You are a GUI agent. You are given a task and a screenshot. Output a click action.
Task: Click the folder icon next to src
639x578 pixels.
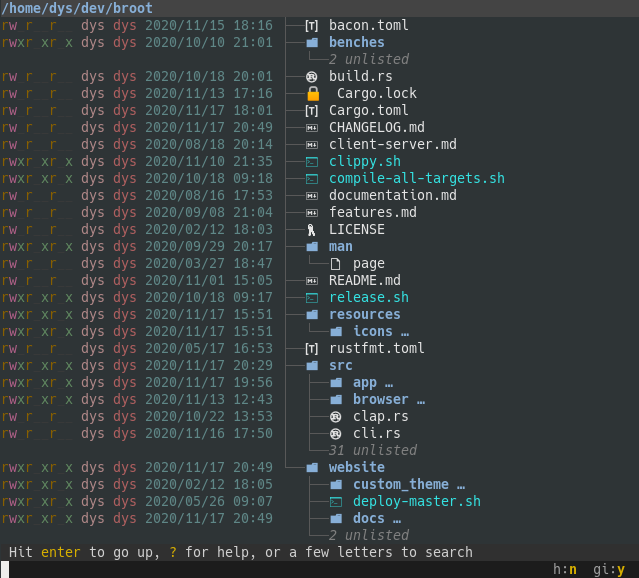[312, 366]
